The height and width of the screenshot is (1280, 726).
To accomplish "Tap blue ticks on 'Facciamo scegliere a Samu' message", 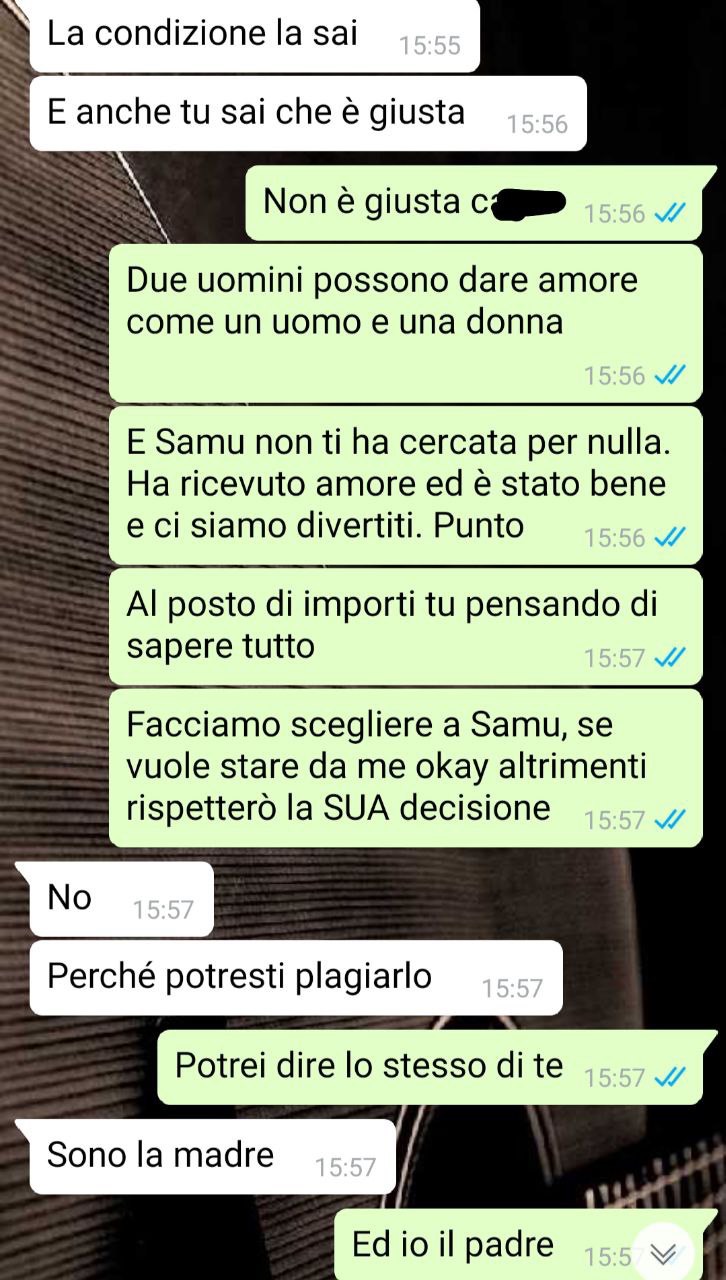I will click(669, 820).
